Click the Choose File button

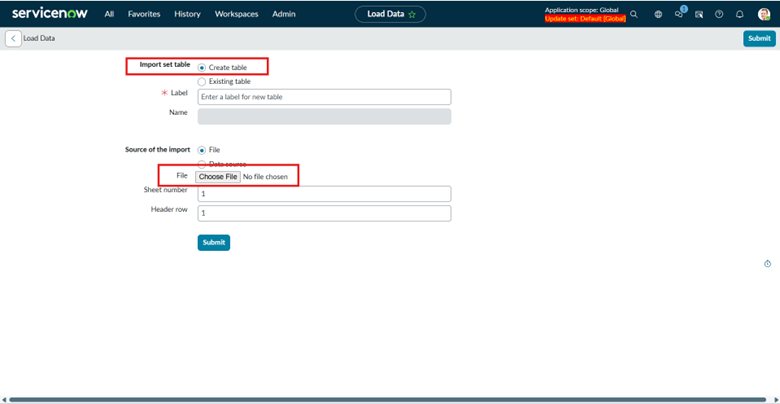[218, 177]
